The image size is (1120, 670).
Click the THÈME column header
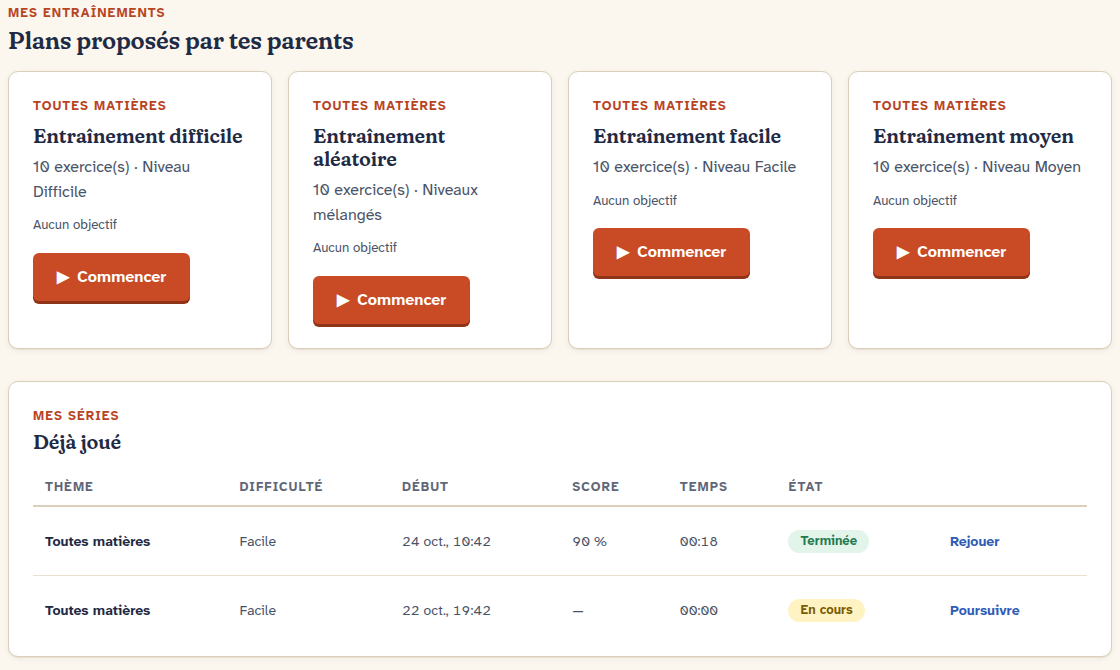coord(69,486)
